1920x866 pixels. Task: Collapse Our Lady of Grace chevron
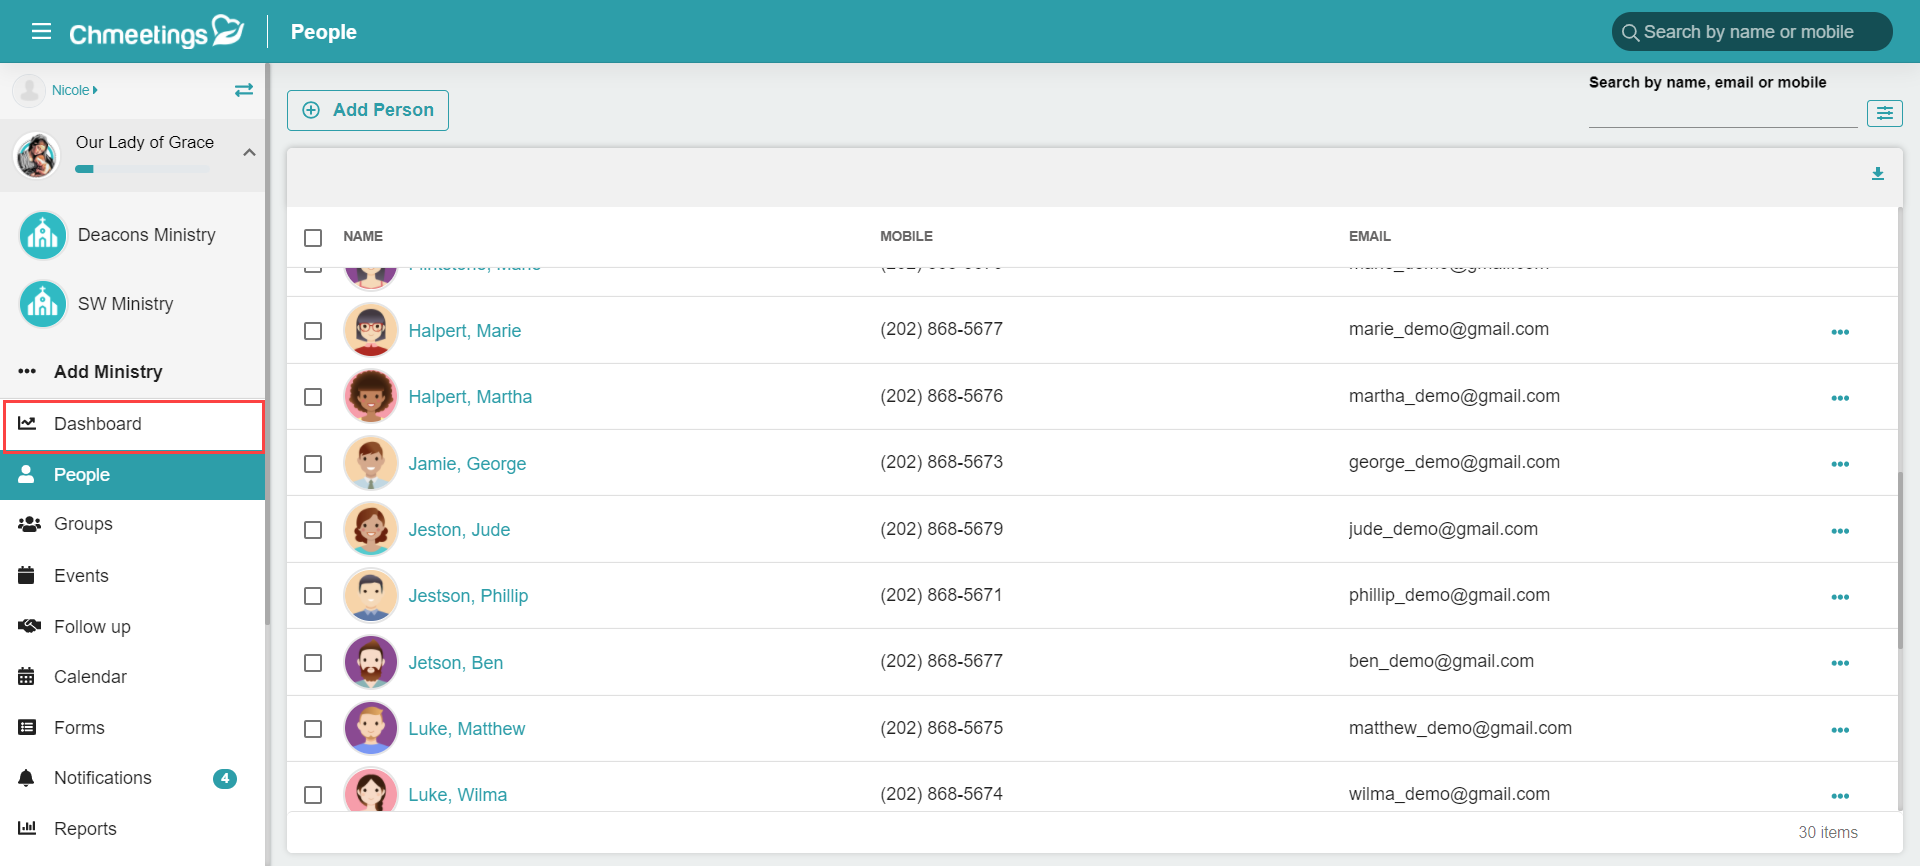pos(249,152)
